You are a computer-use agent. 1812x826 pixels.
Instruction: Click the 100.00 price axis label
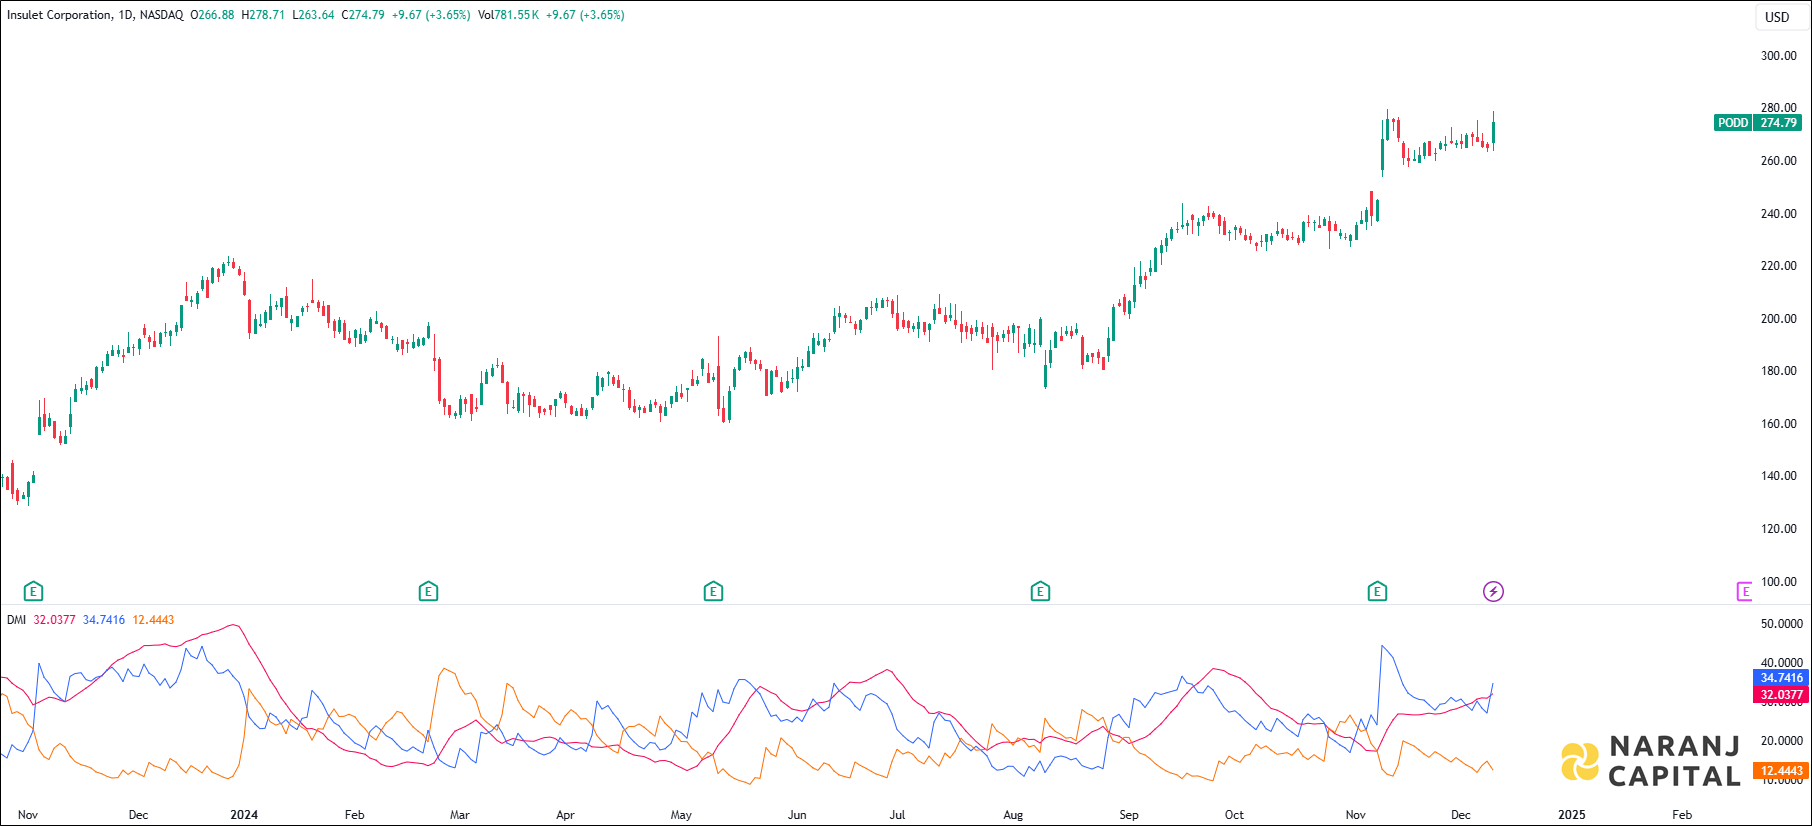point(1778,582)
